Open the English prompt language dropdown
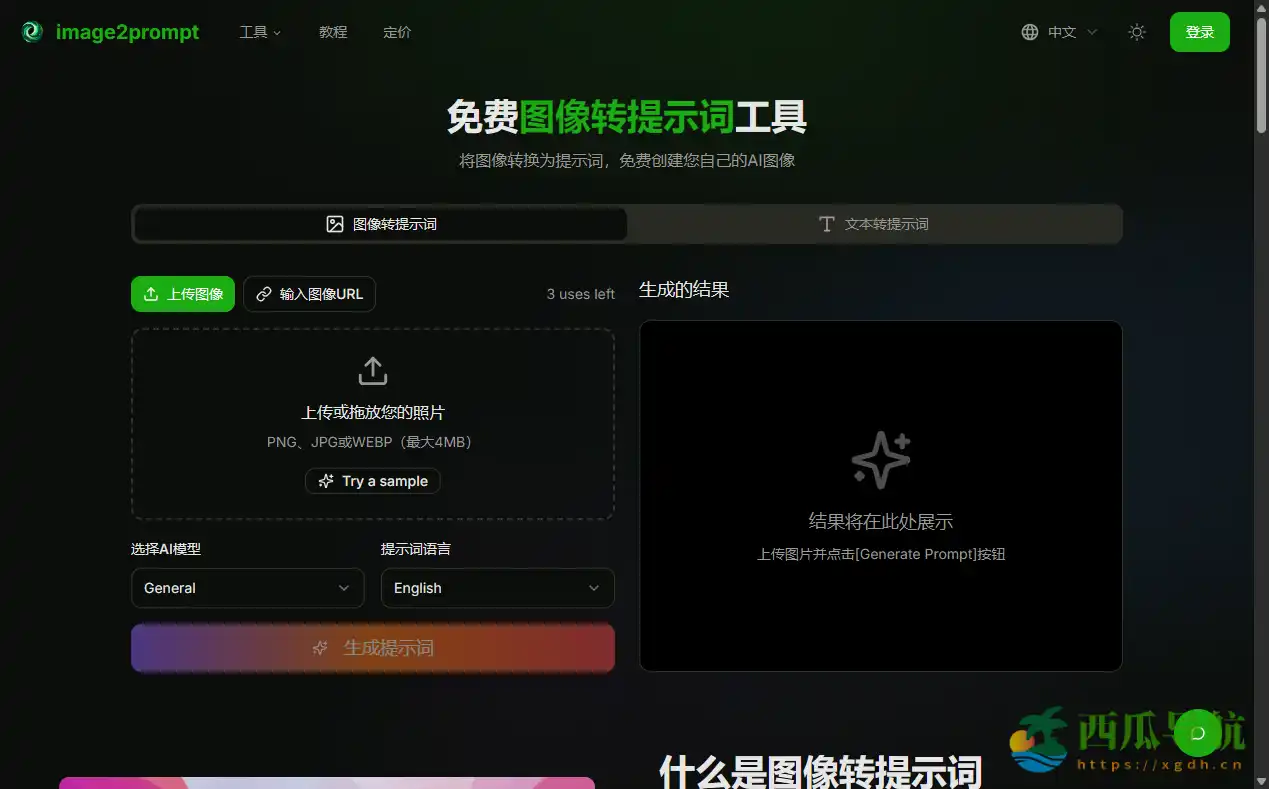The height and width of the screenshot is (789, 1269). (x=497, y=588)
